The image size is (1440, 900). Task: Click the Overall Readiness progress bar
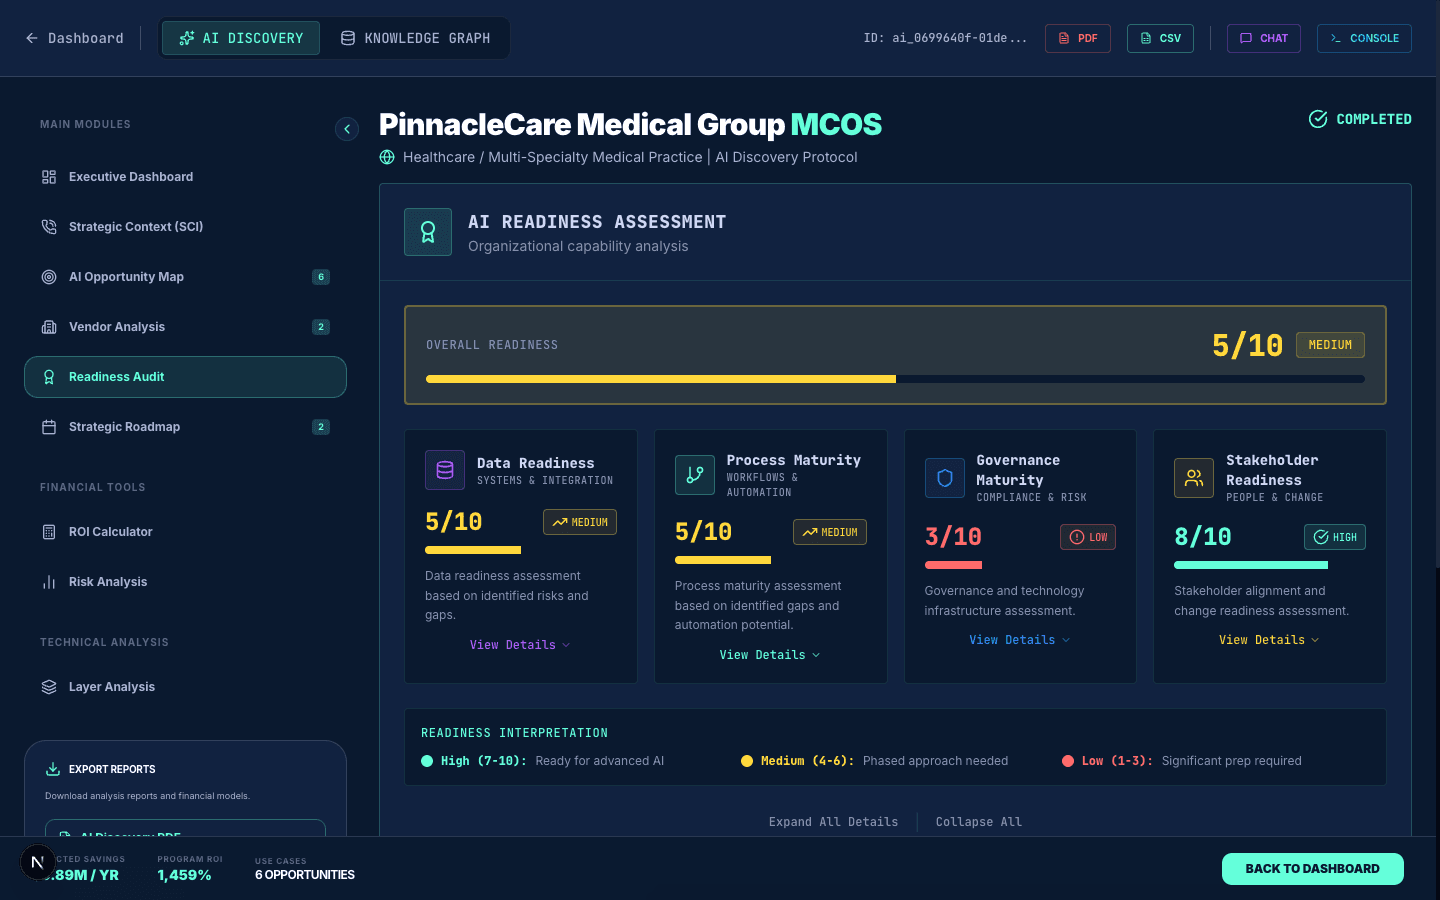coord(895,379)
